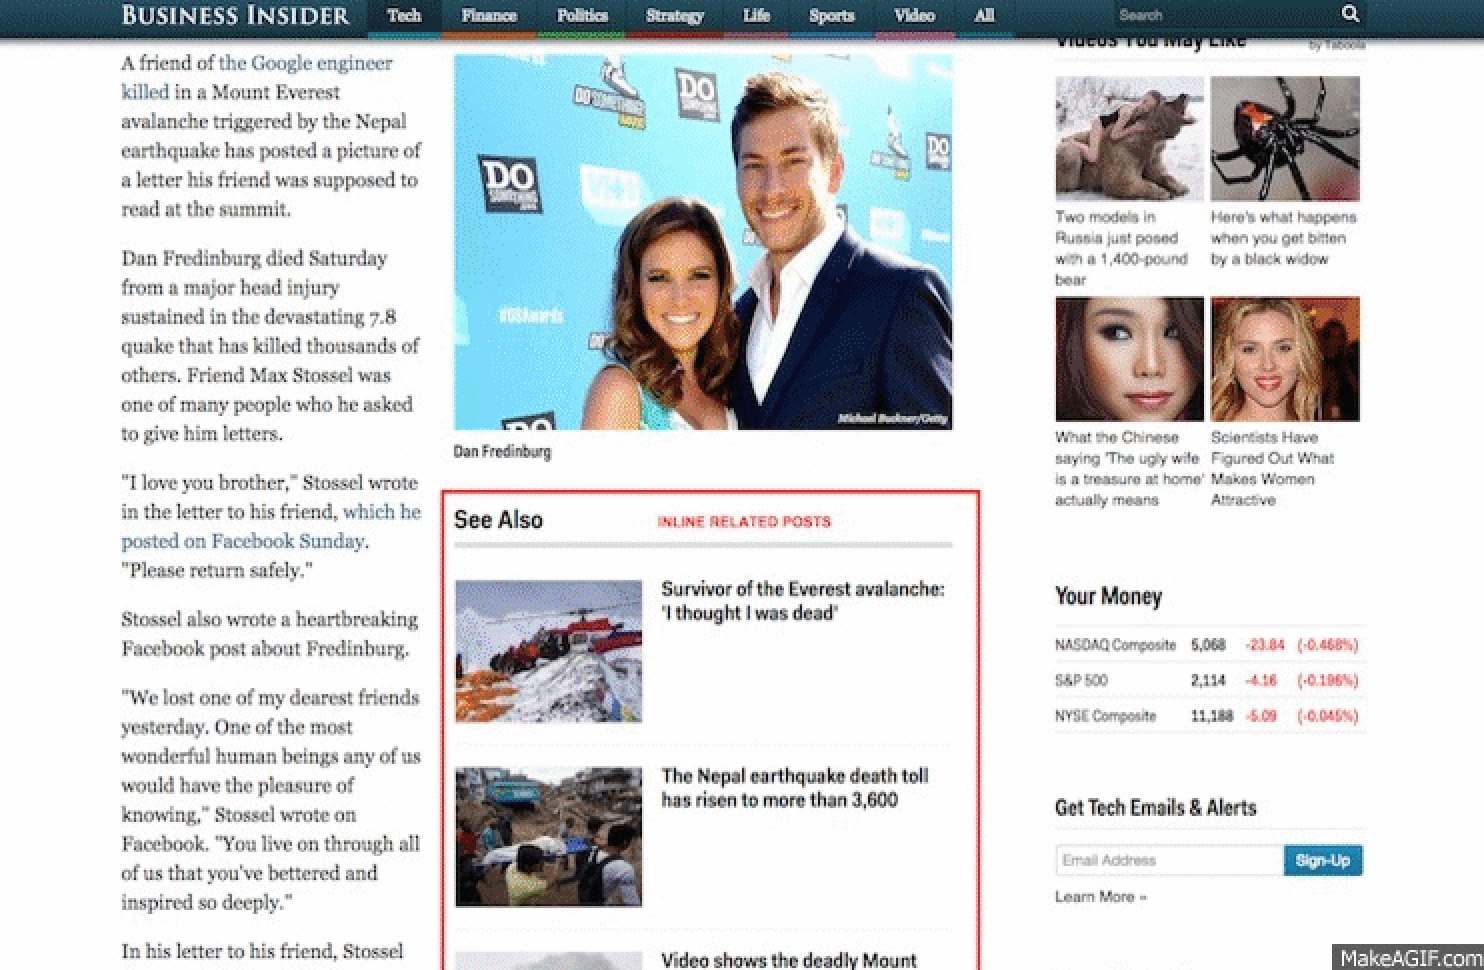Open the Politics menu tab
1484x970 pixels.
(582, 15)
